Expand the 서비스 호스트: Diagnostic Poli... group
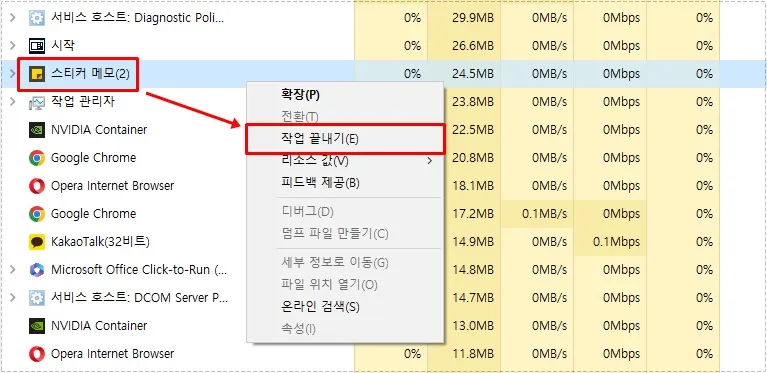767x373 pixels. click(13, 18)
